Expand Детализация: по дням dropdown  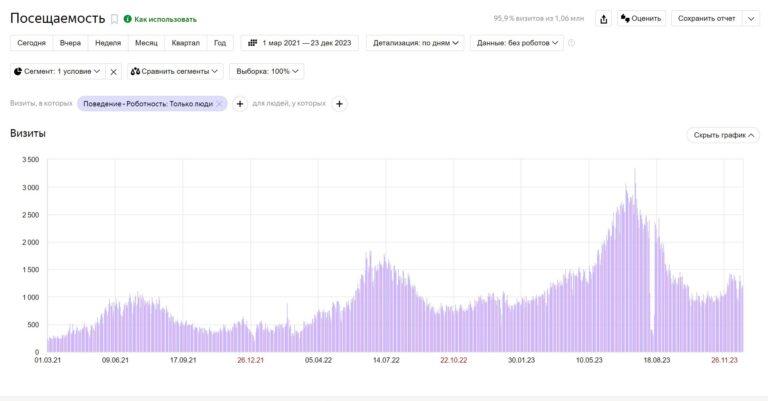click(x=415, y=43)
